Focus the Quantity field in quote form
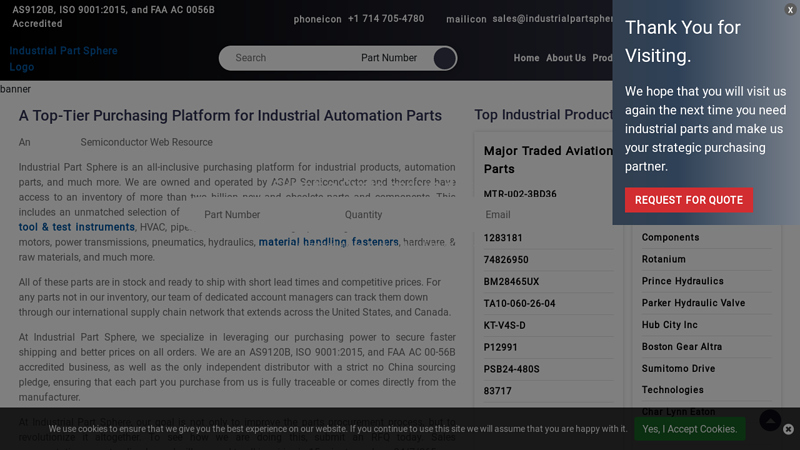800x450 pixels. (x=406, y=215)
